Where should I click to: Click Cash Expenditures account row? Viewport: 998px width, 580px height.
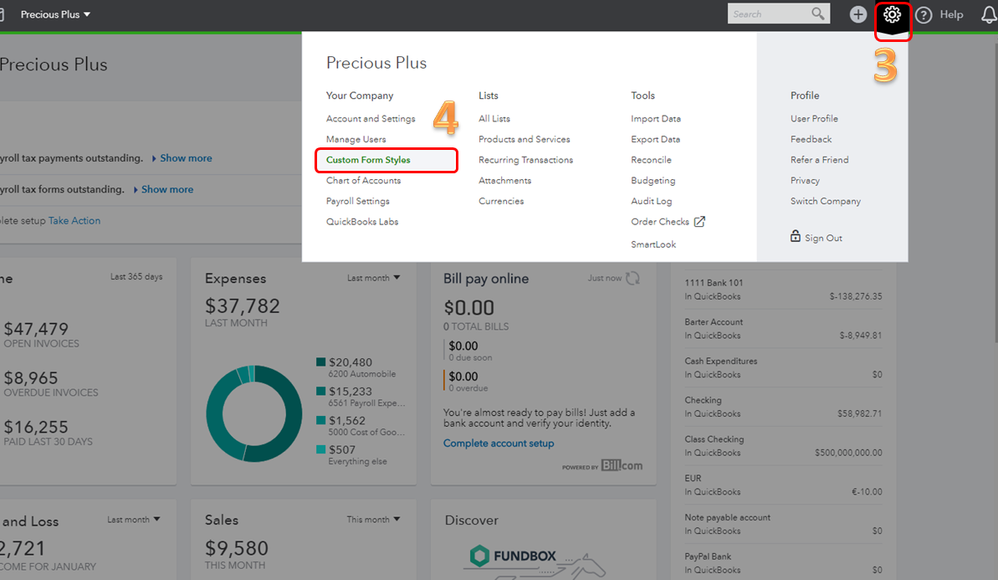pyautogui.click(x=783, y=367)
